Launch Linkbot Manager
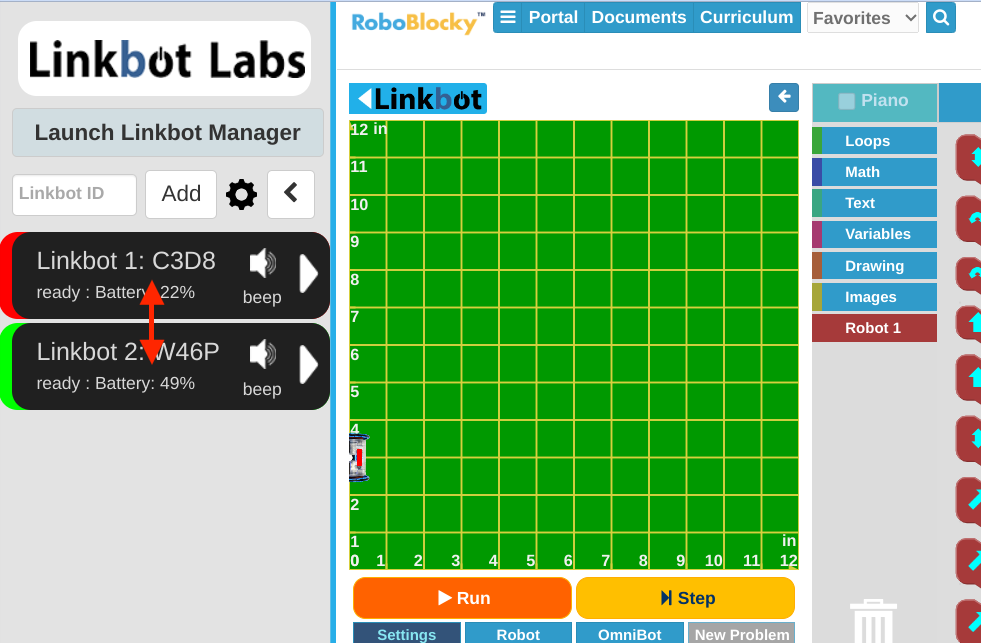The image size is (981, 643). click(x=168, y=133)
